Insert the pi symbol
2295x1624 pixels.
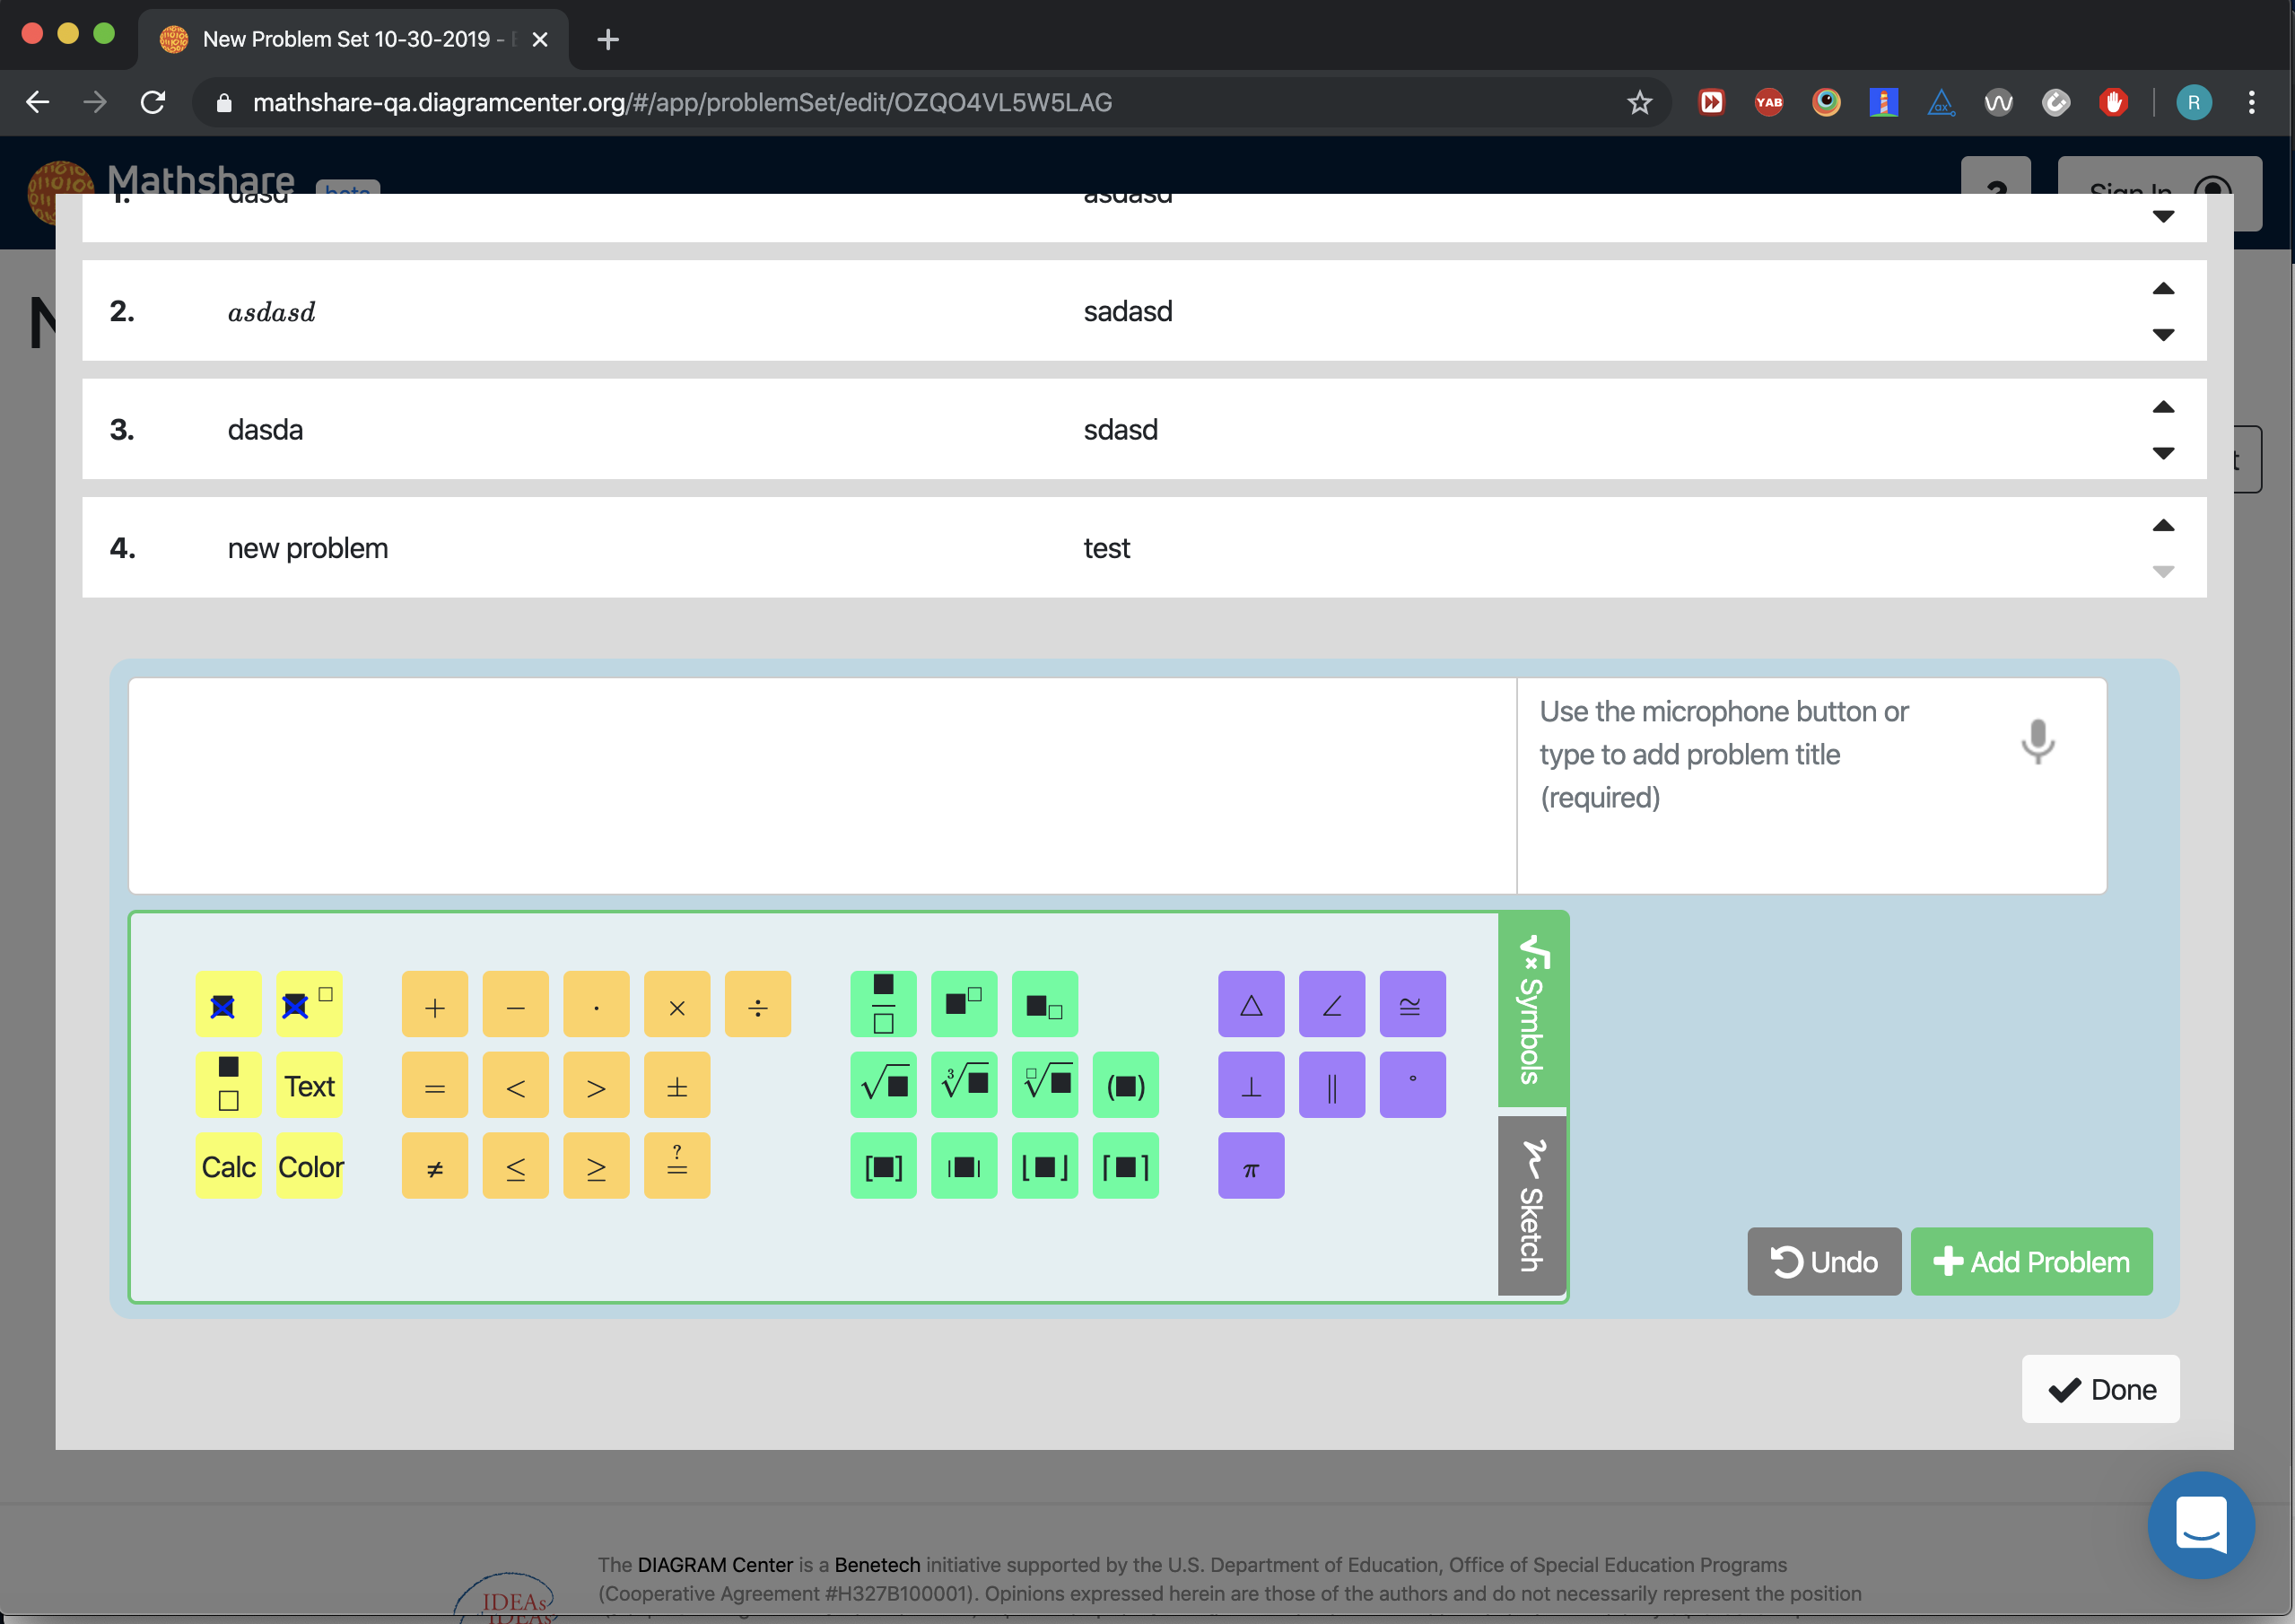(x=1251, y=1166)
